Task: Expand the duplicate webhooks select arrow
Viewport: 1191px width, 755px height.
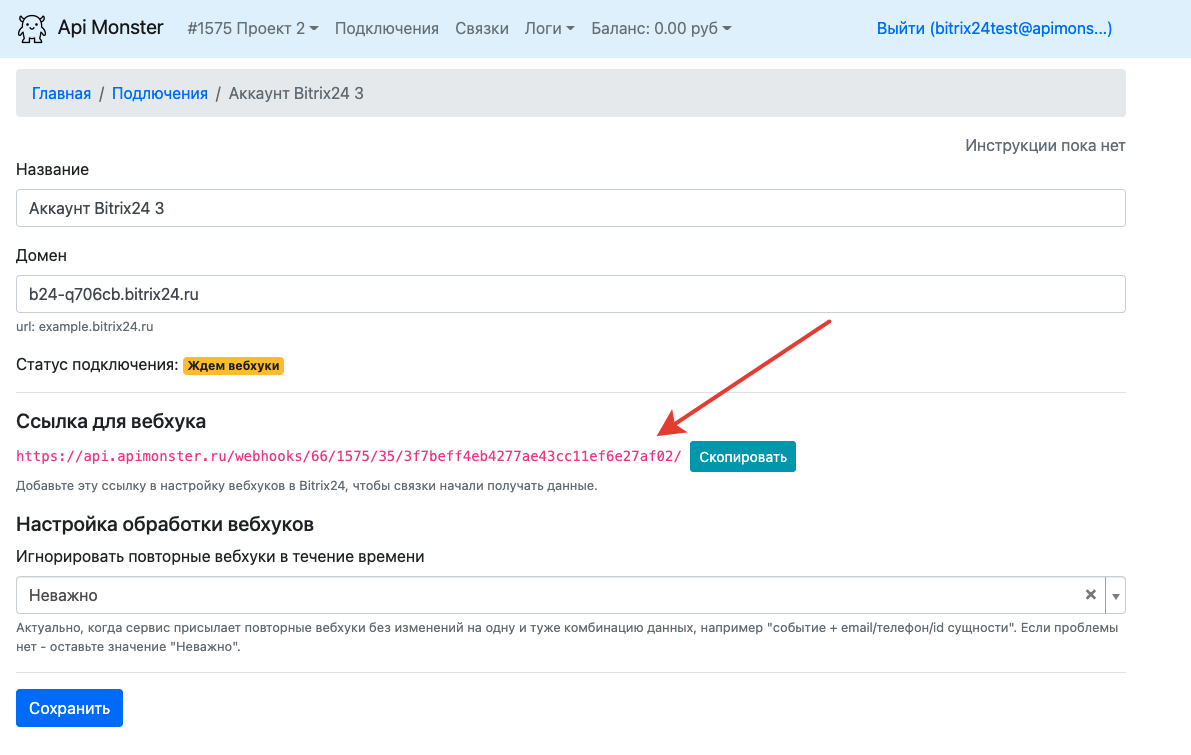Action: tap(1116, 595)
